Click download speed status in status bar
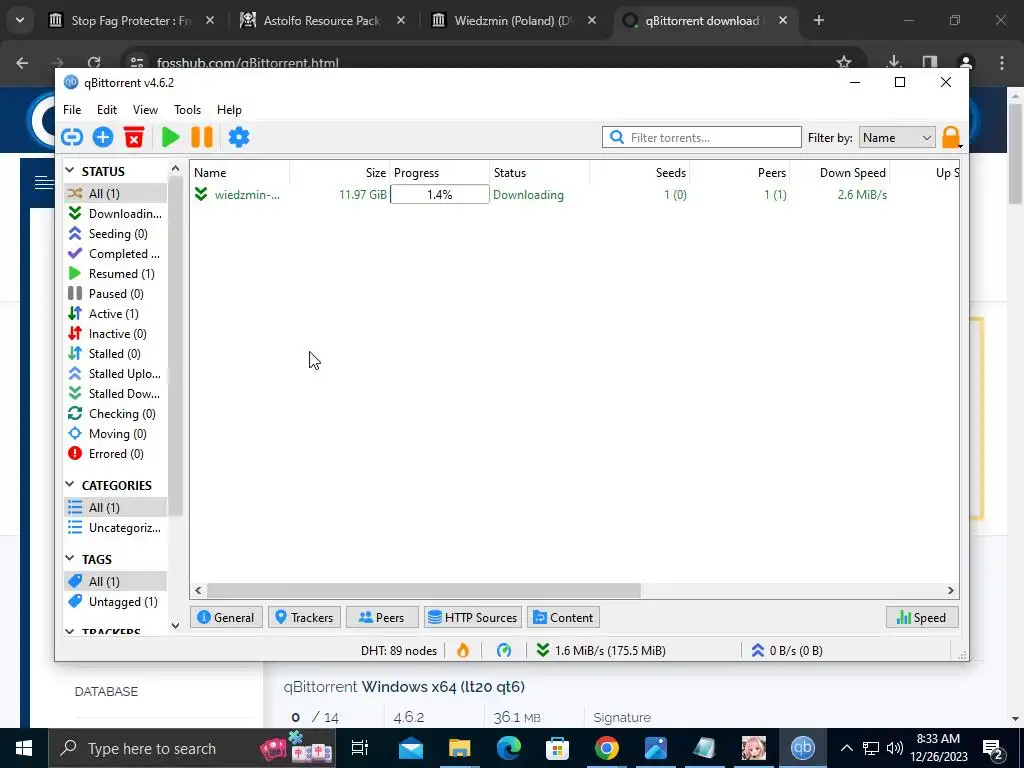 pos(601,650)
